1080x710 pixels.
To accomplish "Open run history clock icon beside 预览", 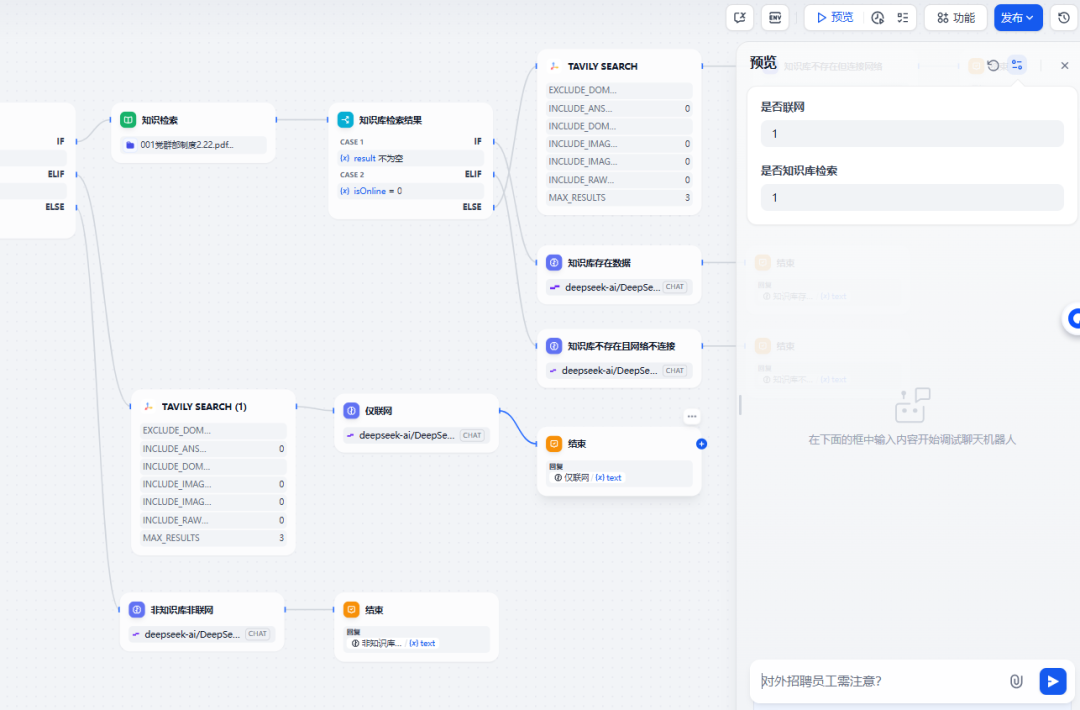I will (878, 17).
